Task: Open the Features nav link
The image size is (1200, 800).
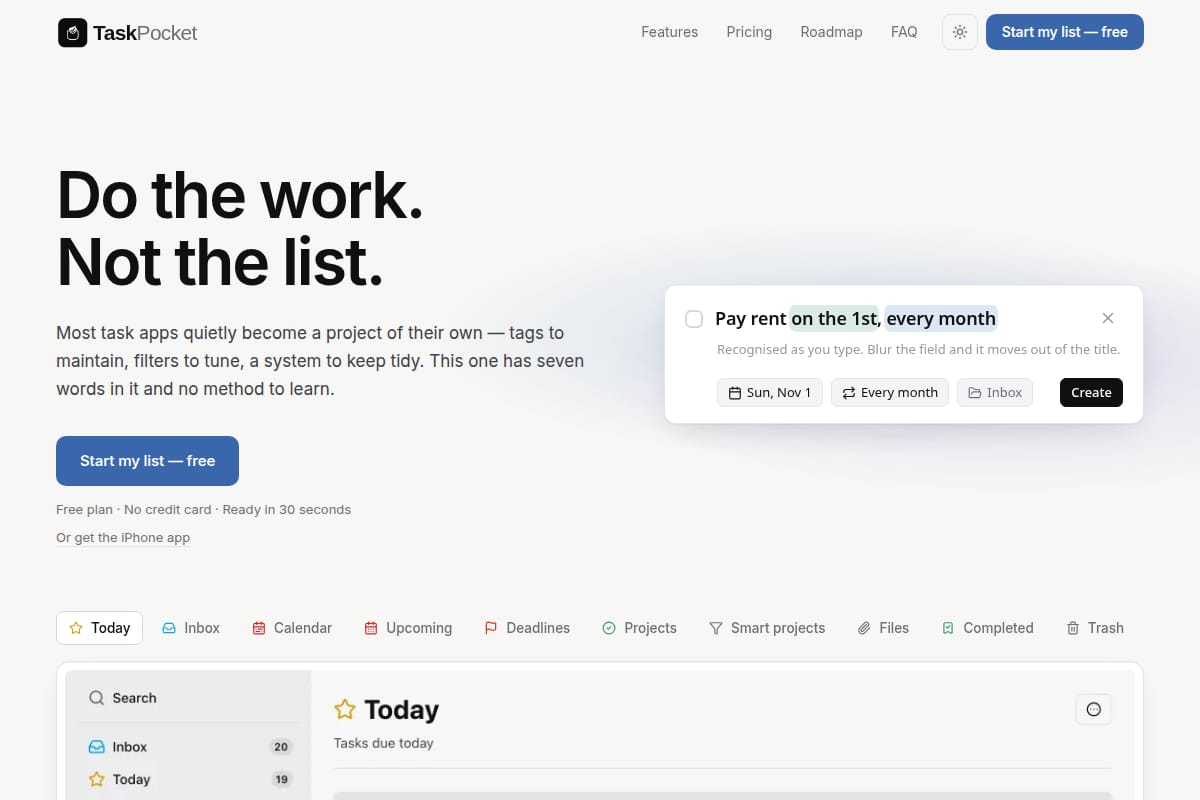Action: pos(670,32)
